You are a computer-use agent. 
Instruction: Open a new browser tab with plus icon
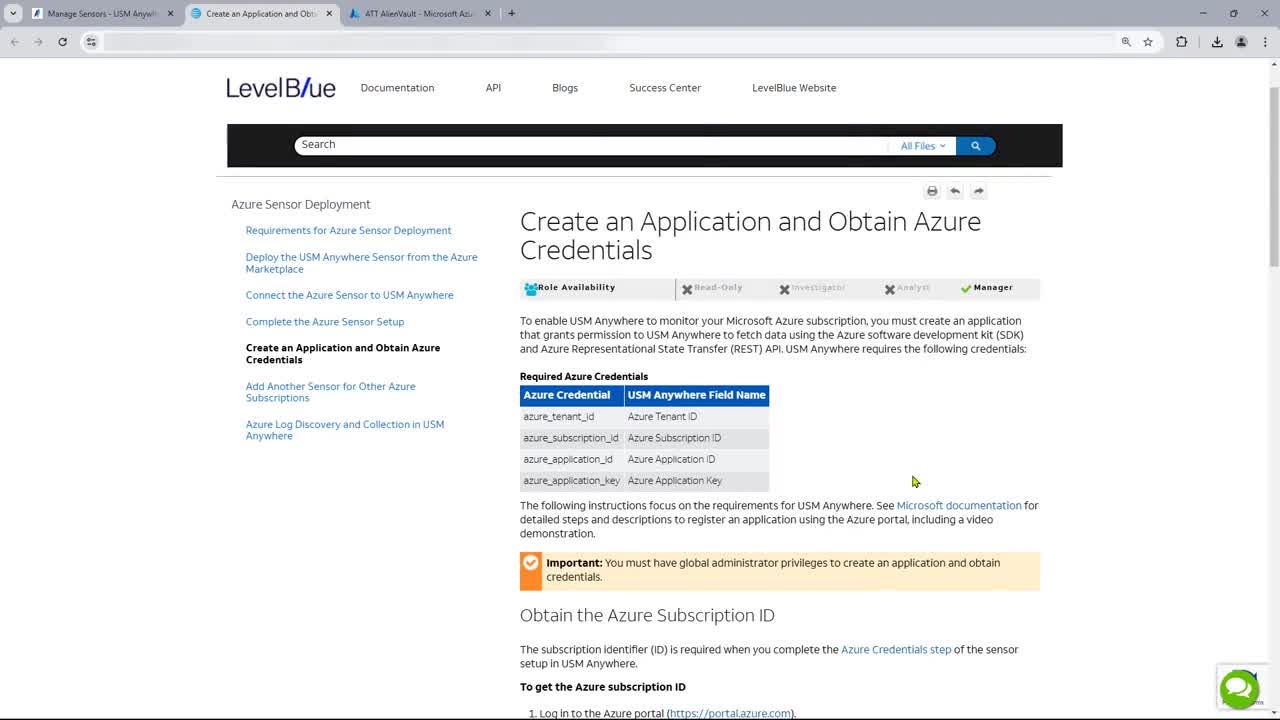(x=512, y=13)
